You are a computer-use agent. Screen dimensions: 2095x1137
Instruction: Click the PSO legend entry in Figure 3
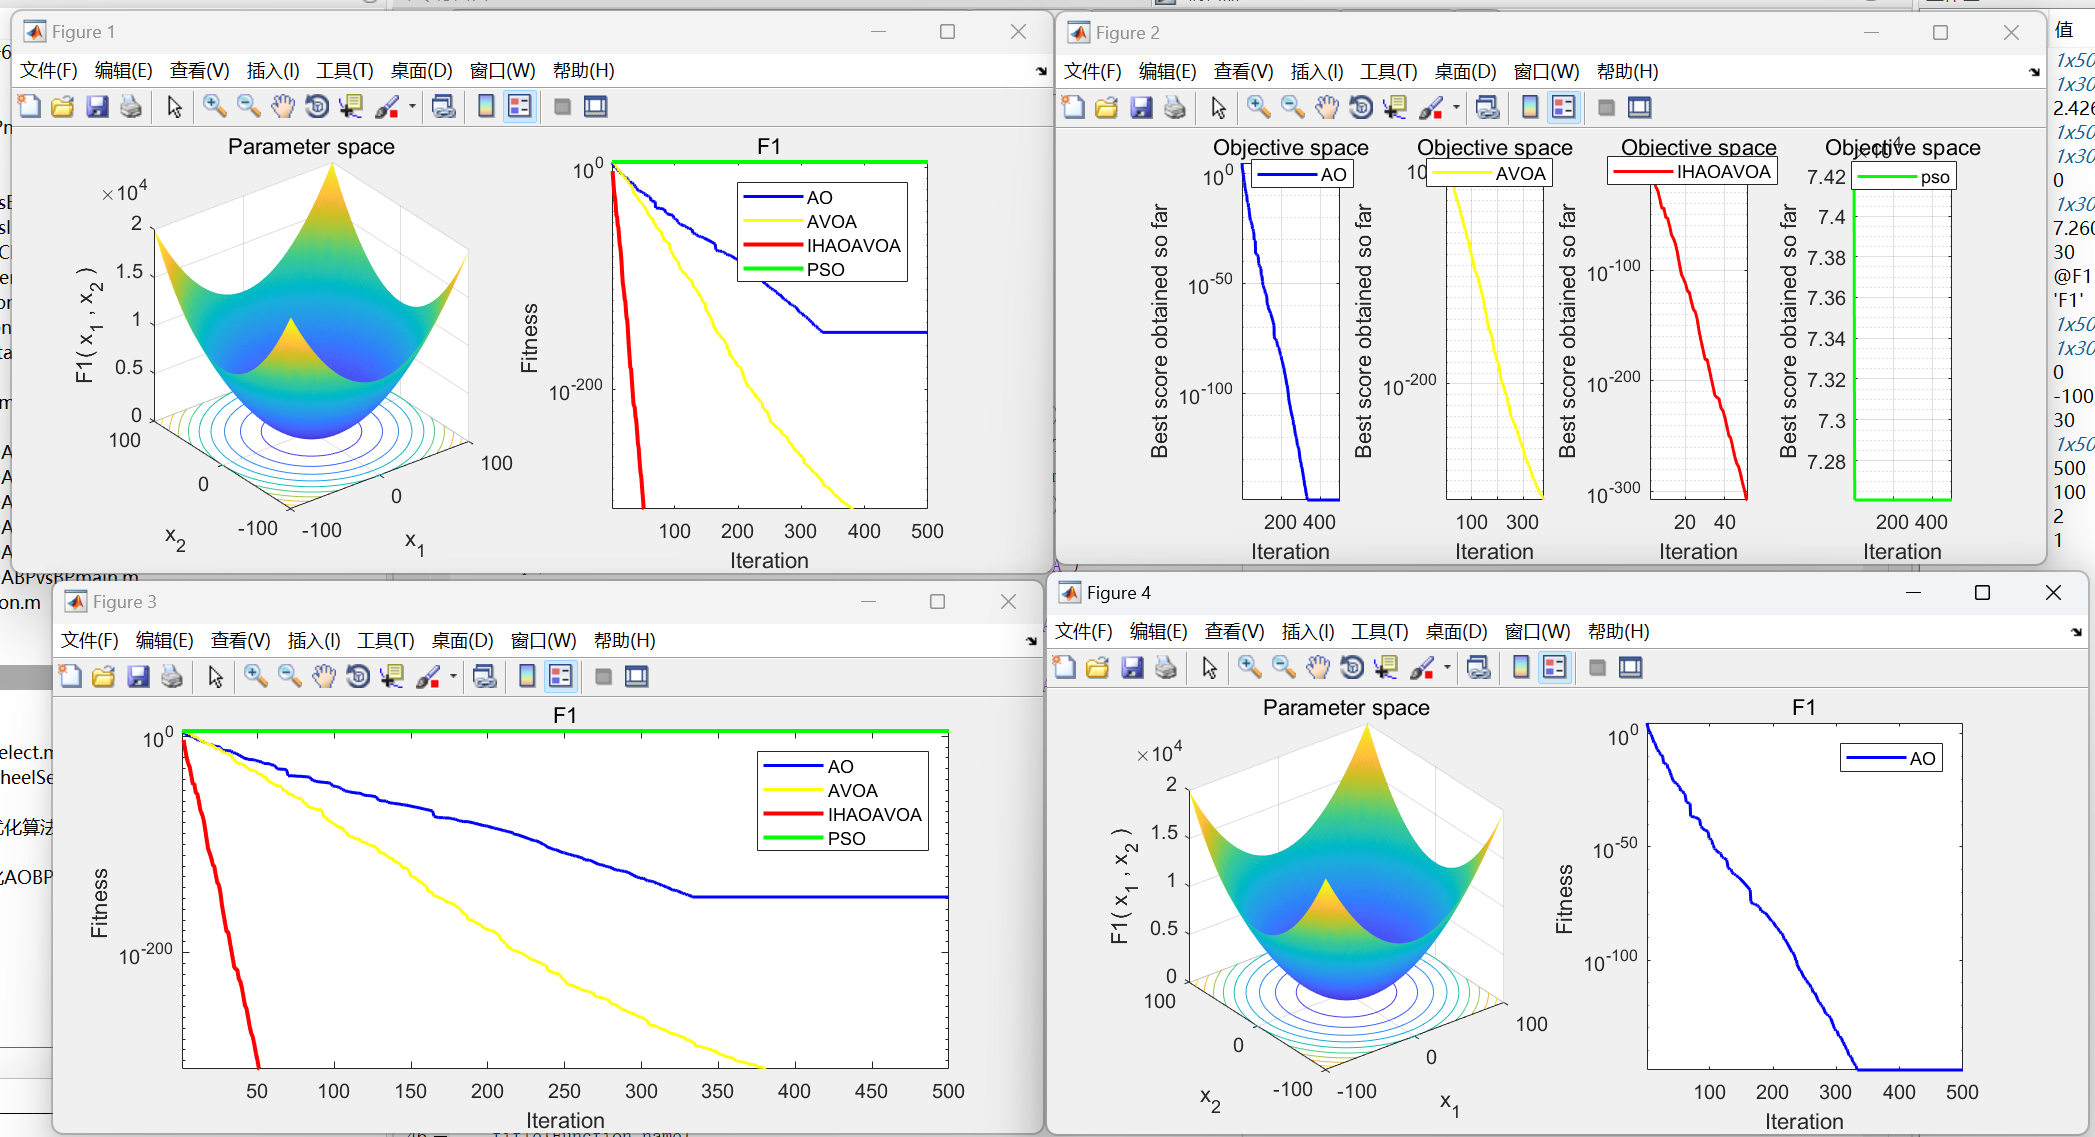[x=846, y=838]
